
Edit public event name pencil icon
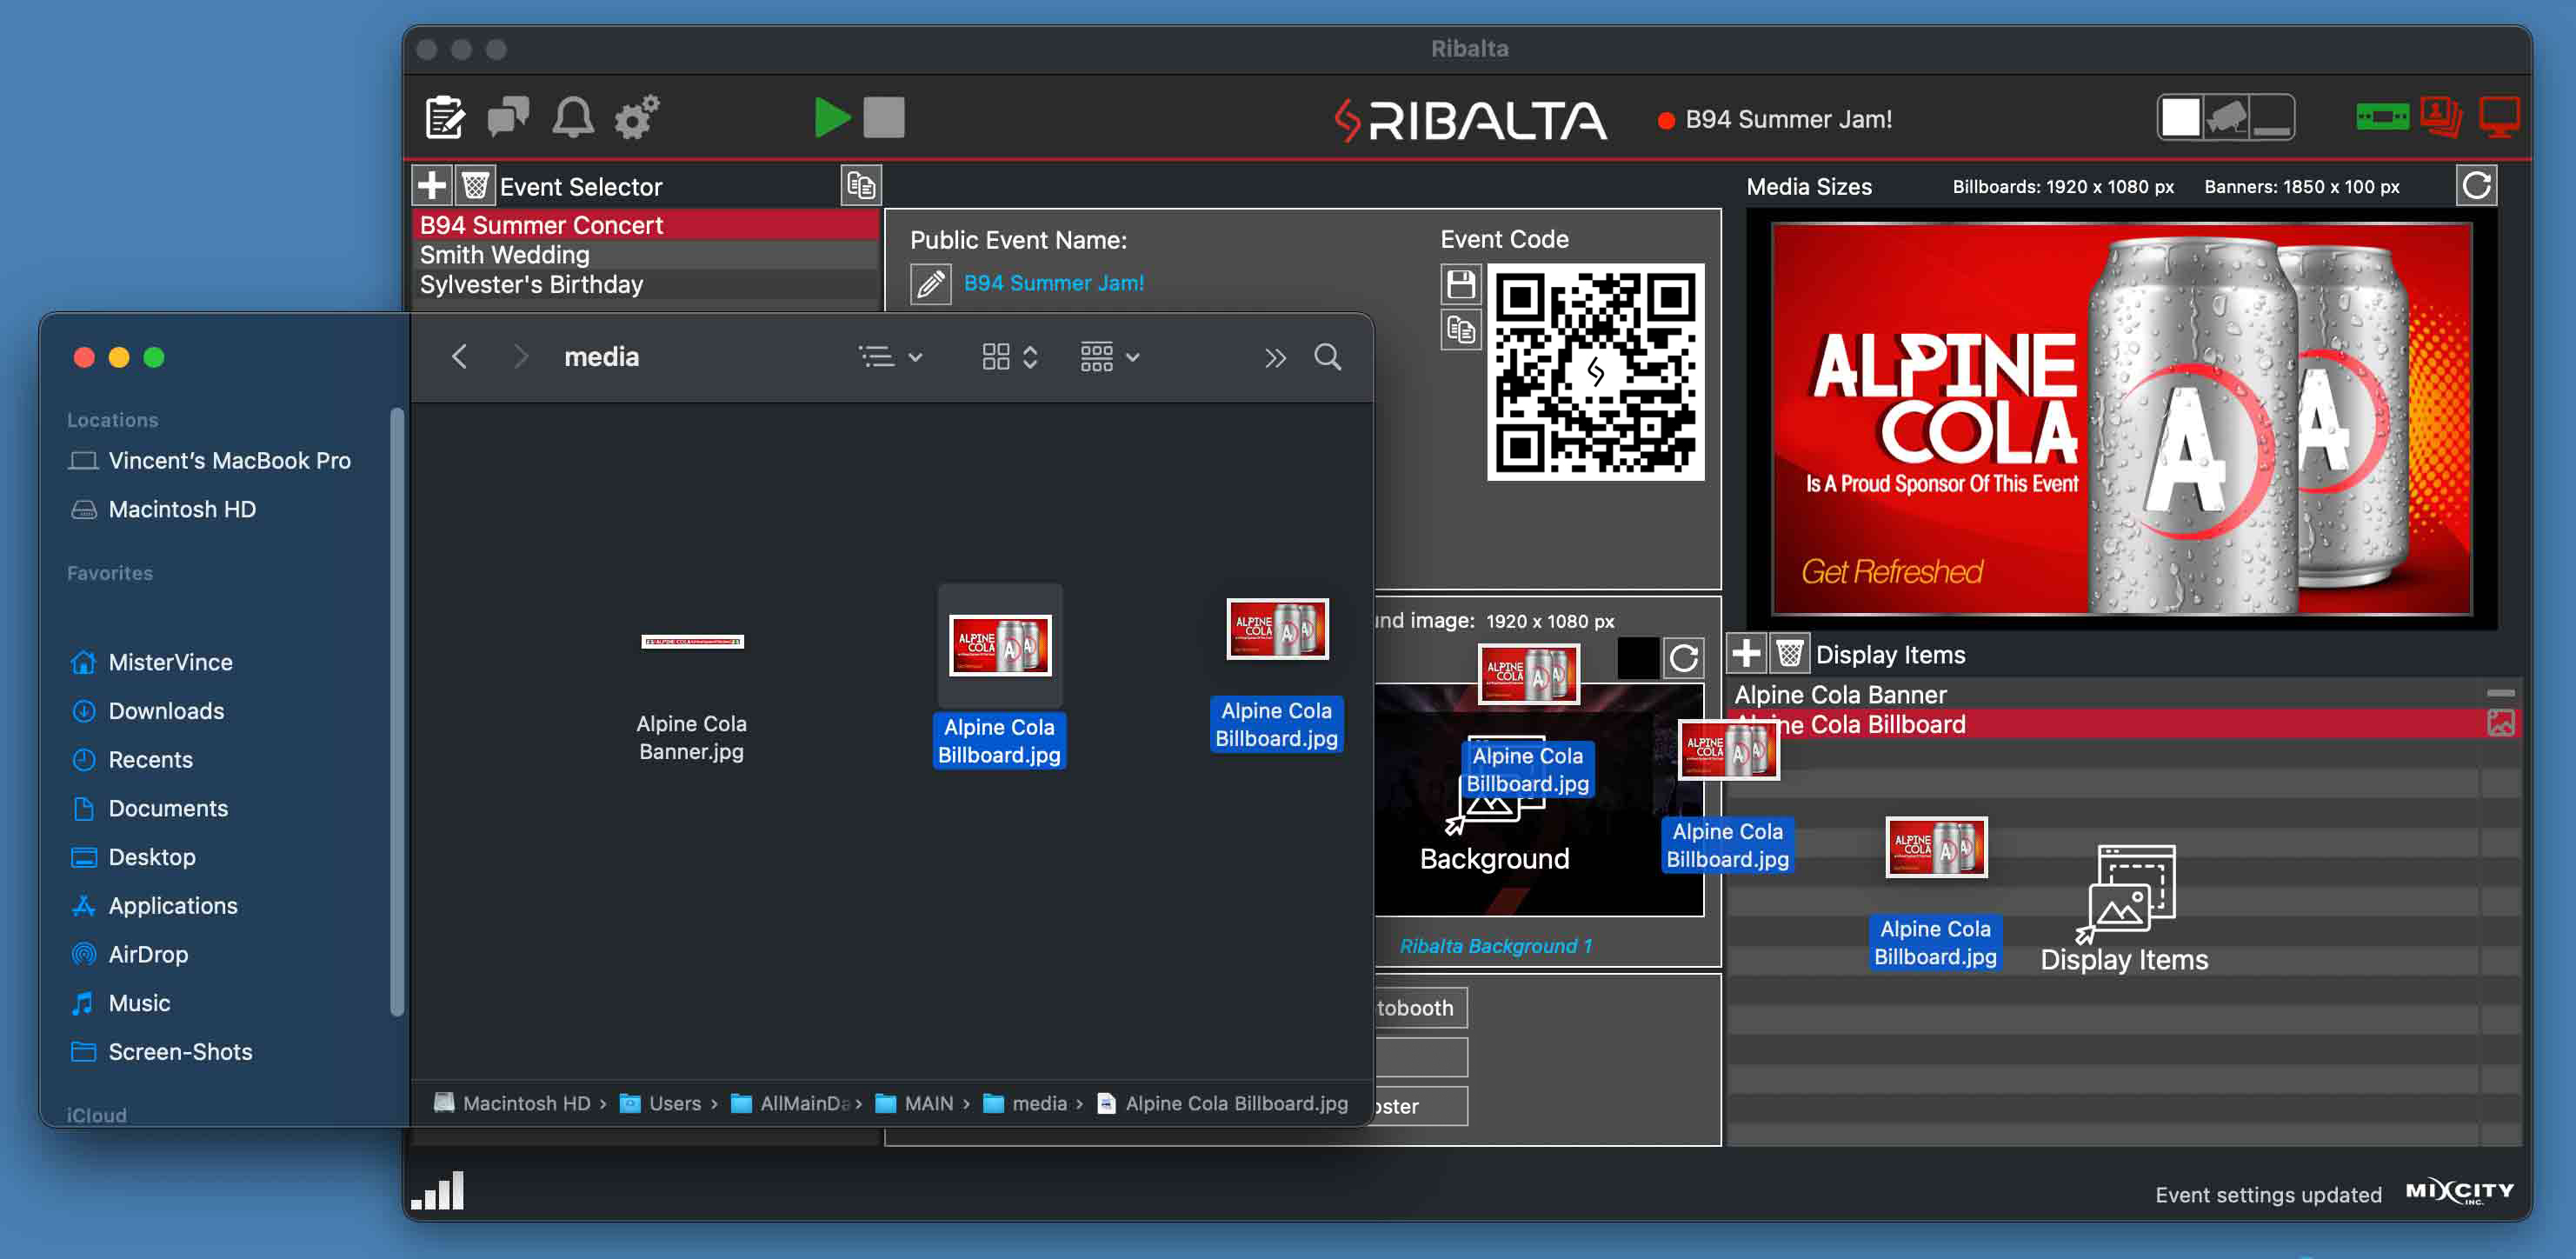[930, 284]
